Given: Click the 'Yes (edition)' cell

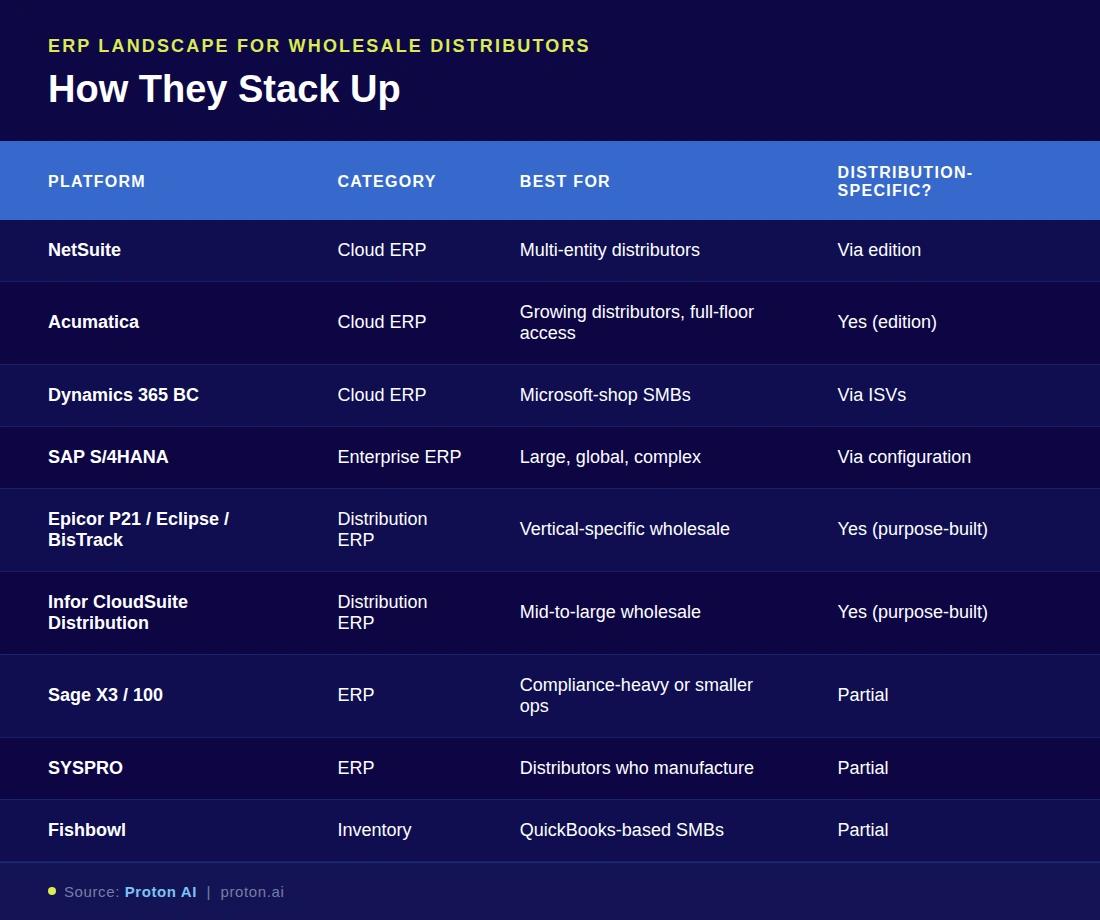Looking at the screenshot, I should pos(887,322).
